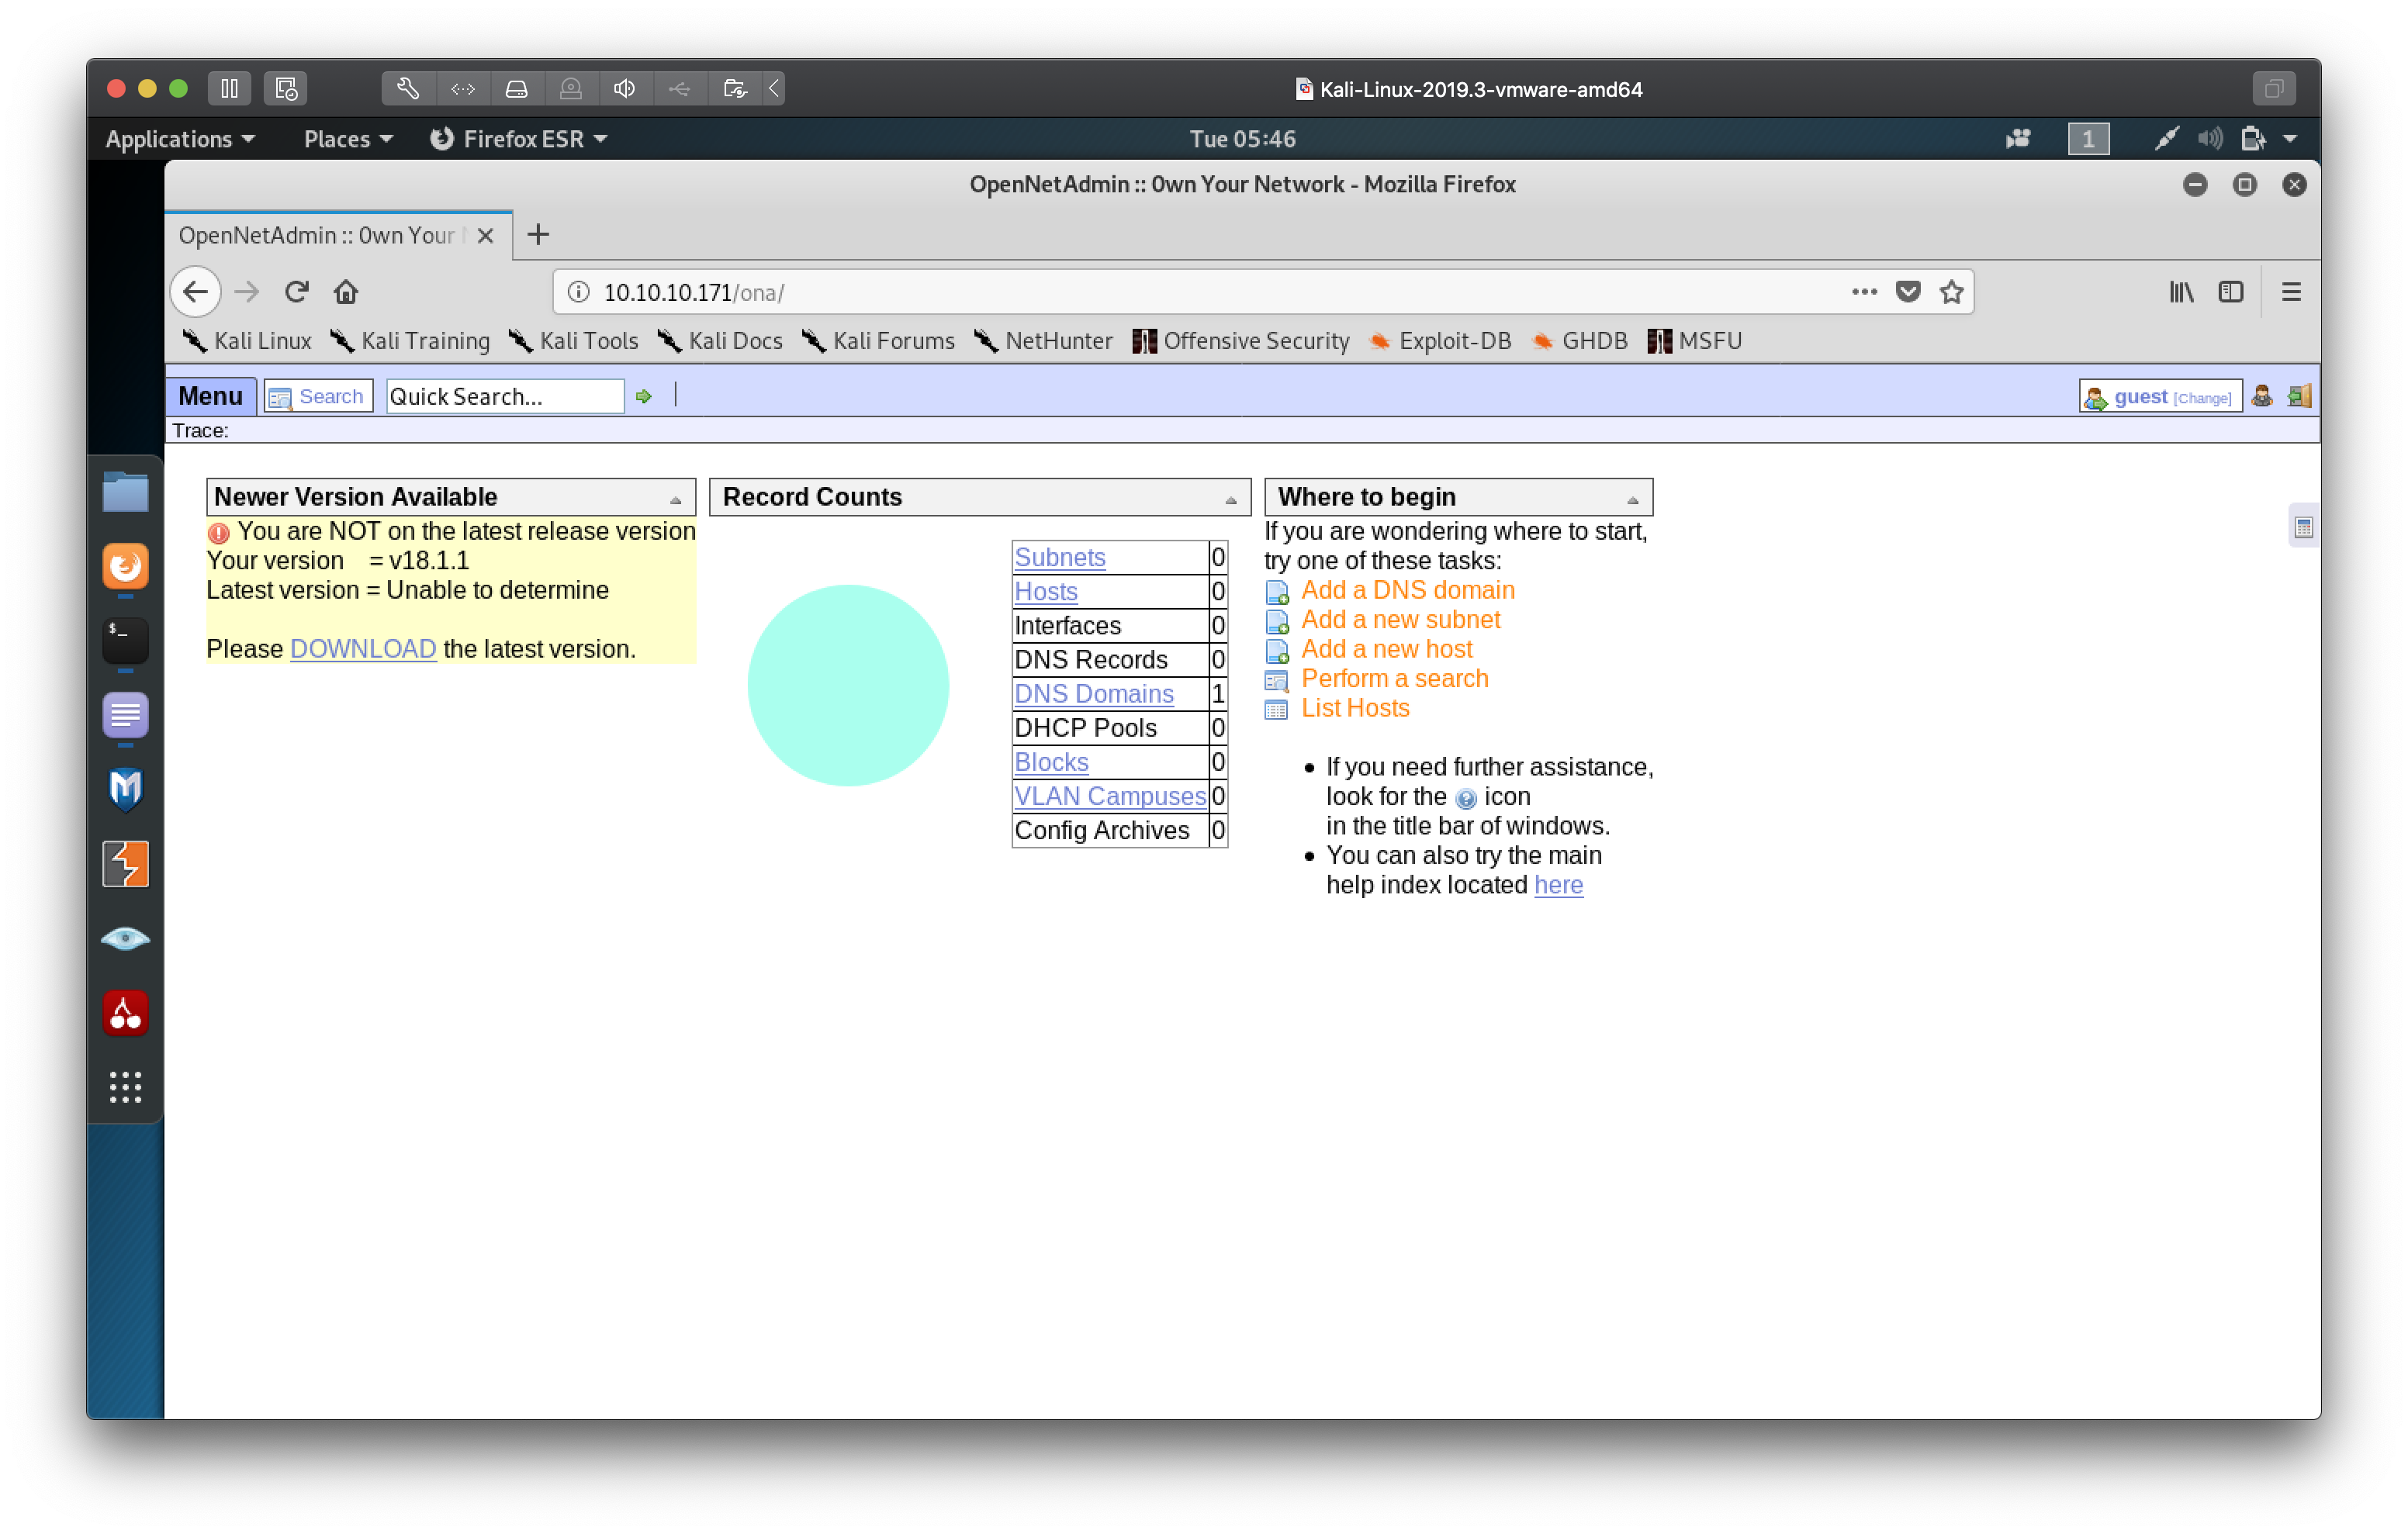Screen dimensions: 2408x1534
Task: Click the Firefox reload page icon
Action: (x=296, y=292)
